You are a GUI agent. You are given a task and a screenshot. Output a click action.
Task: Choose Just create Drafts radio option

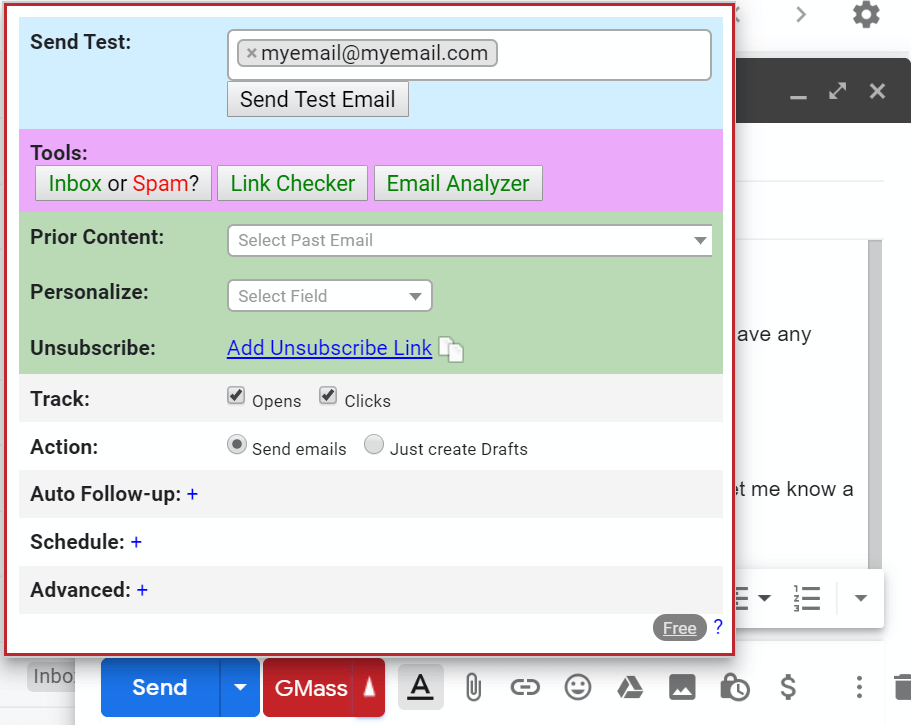click(374, 444)
